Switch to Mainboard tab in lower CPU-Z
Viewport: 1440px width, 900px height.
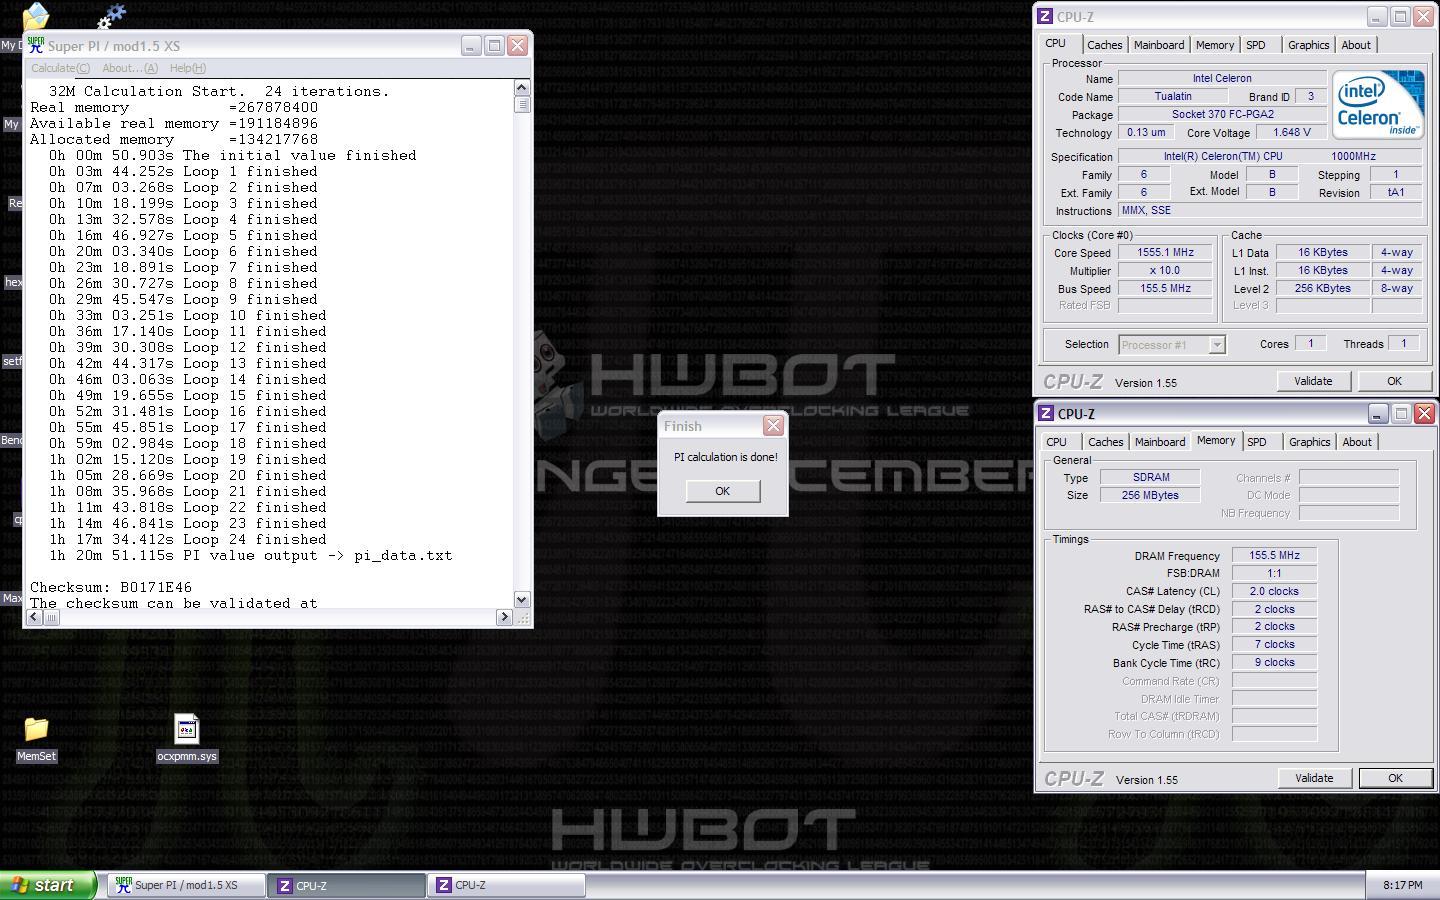[x=1160, y=442]
